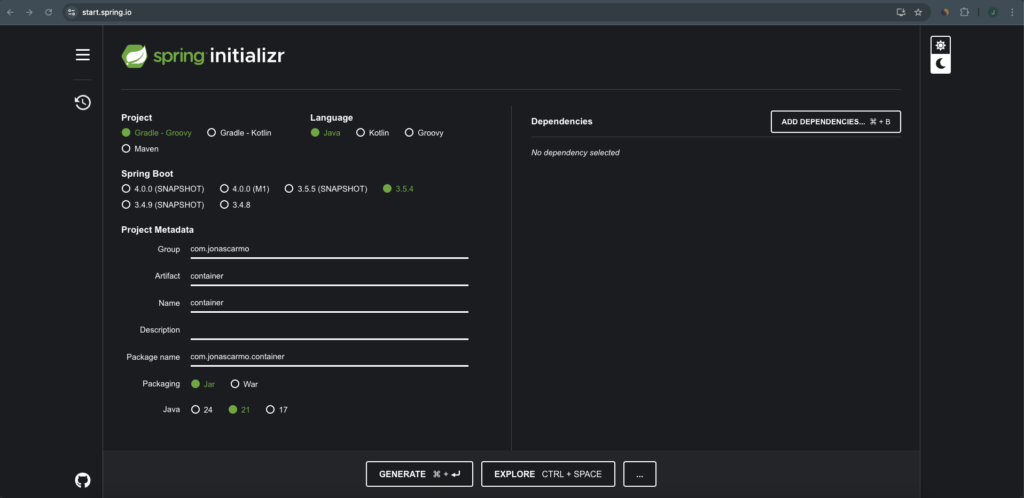Select Spring Boot 3.5.4
1024x498 pixels.
click(x=398, y=189)
